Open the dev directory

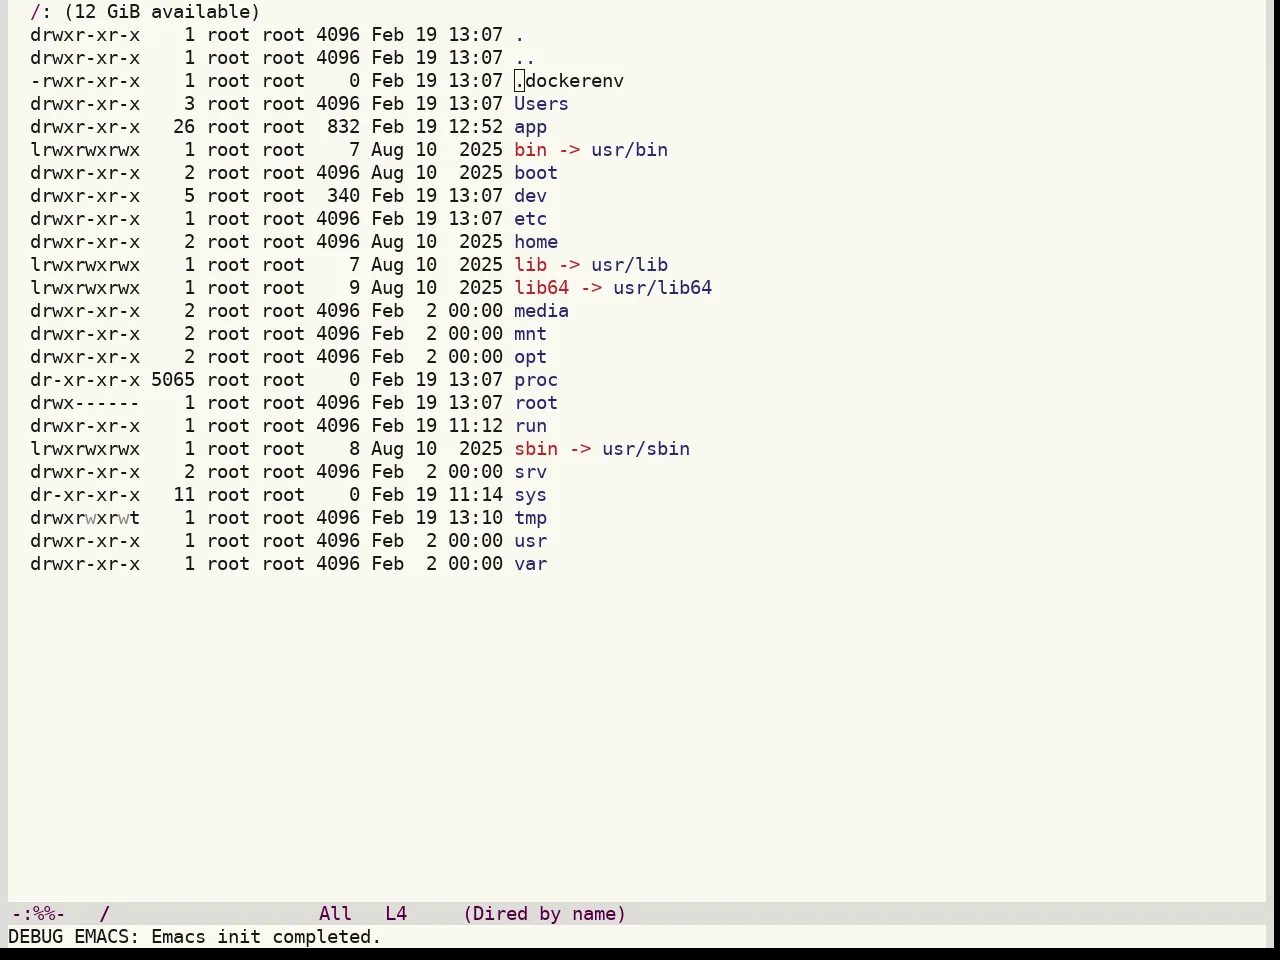tap(530, 196)
